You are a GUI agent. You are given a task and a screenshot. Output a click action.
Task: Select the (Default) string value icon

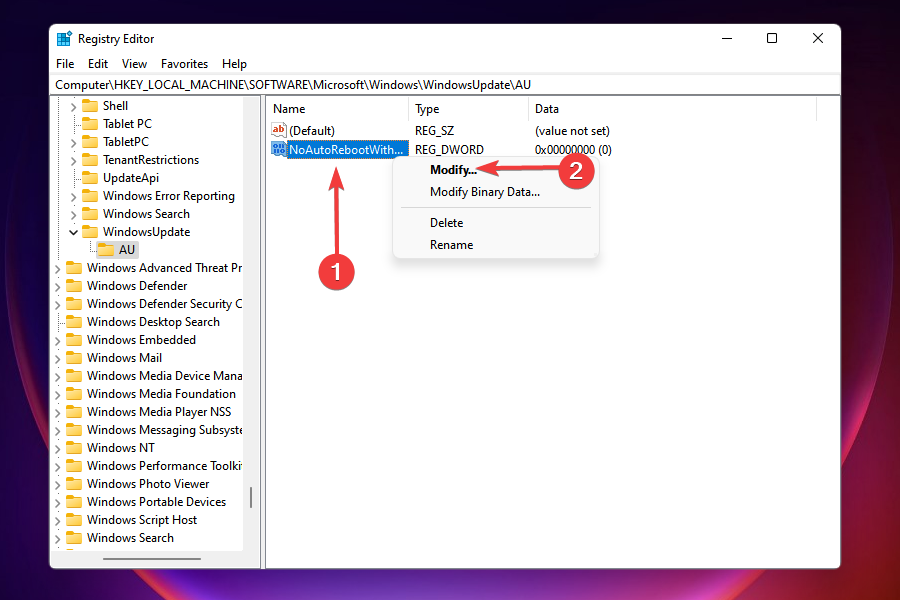click(x=279, y=130)
